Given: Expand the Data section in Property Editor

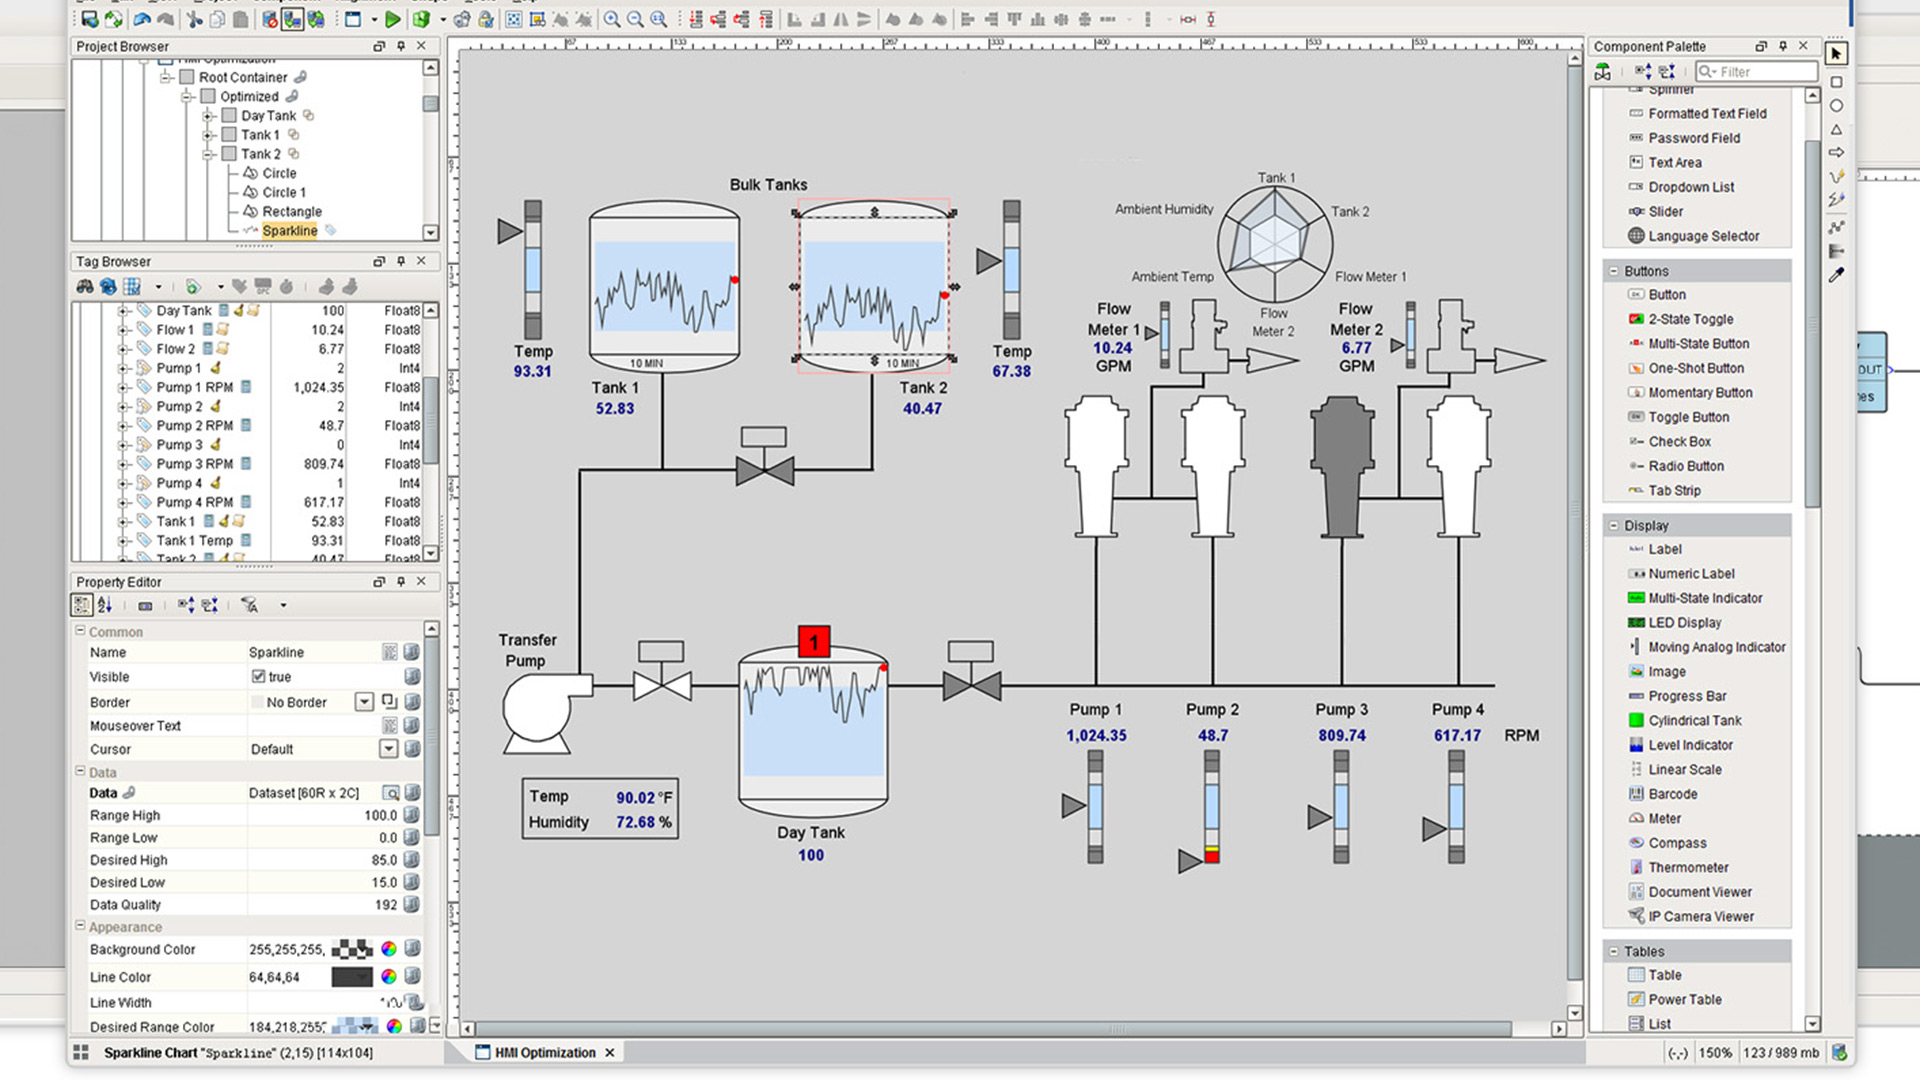Looking at the screenshot, I should [x=80, y=771].
